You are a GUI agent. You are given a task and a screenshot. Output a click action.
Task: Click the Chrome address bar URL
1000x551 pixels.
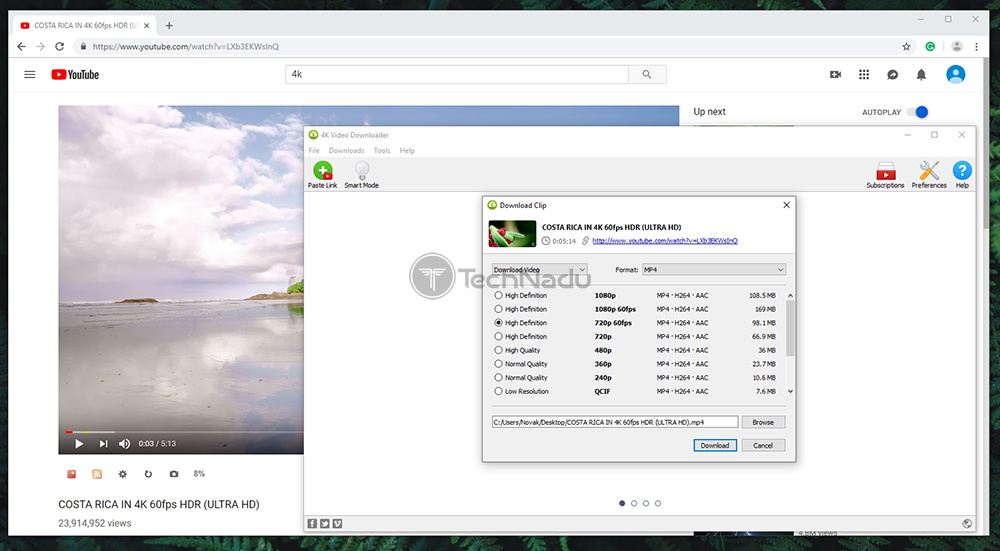tap(186, 47)
